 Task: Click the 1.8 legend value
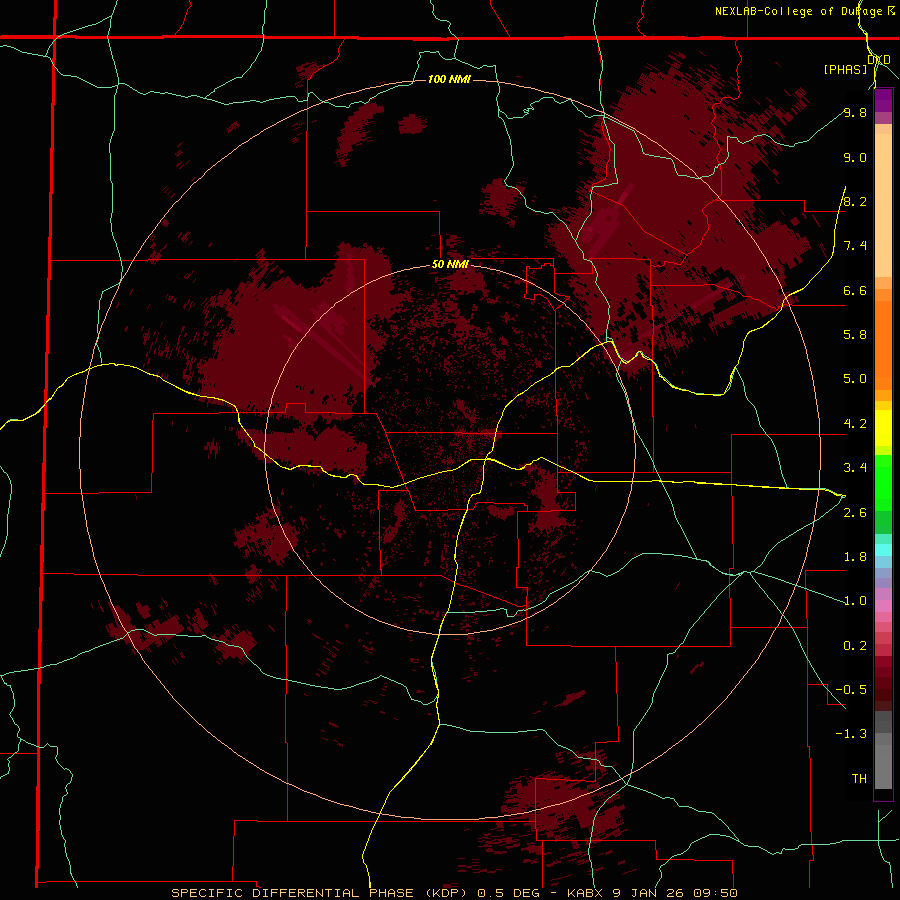tap(855, 557)
